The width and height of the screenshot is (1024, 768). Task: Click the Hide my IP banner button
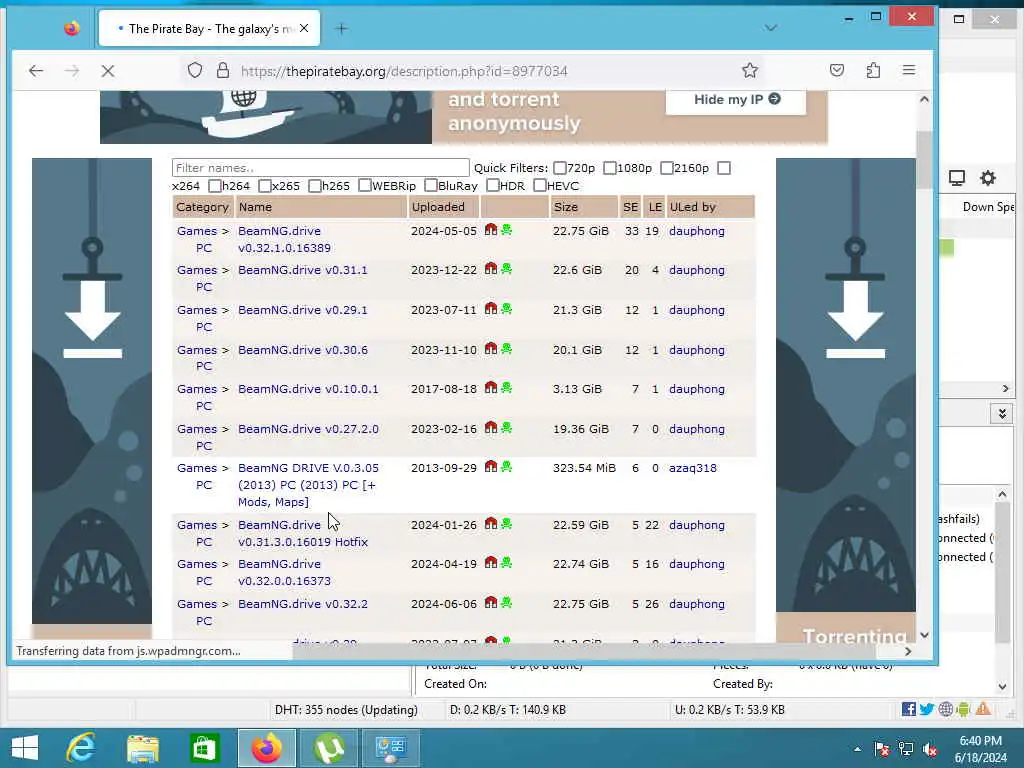pos(736,101)
